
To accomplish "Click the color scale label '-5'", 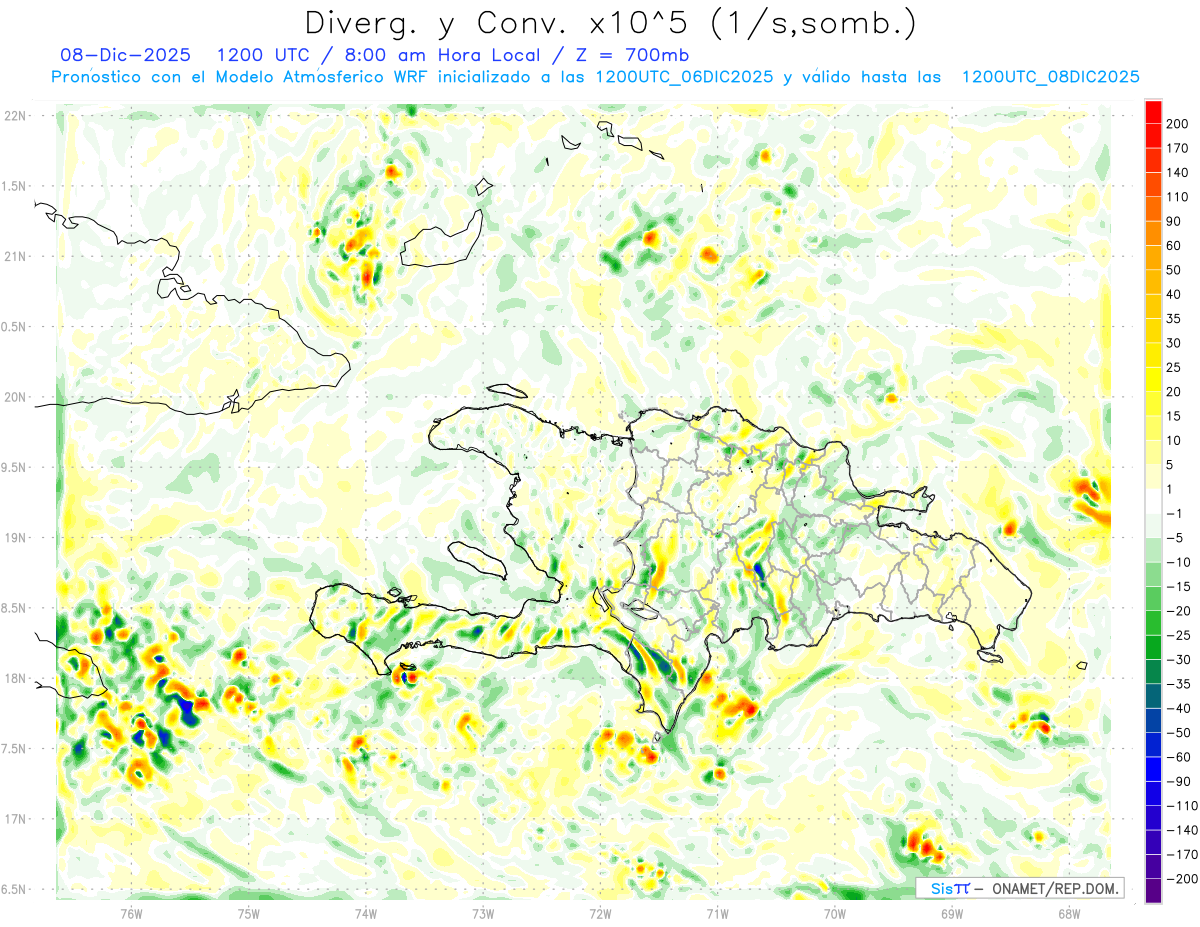I will coord(1173,538).
